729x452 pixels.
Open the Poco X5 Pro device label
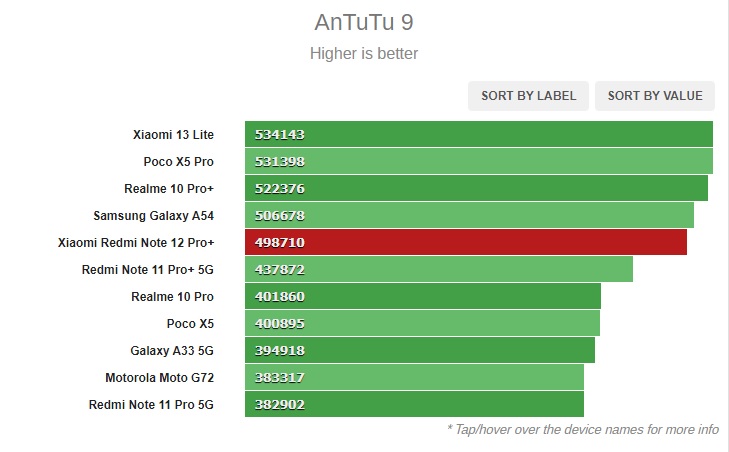tap(179, 162)
